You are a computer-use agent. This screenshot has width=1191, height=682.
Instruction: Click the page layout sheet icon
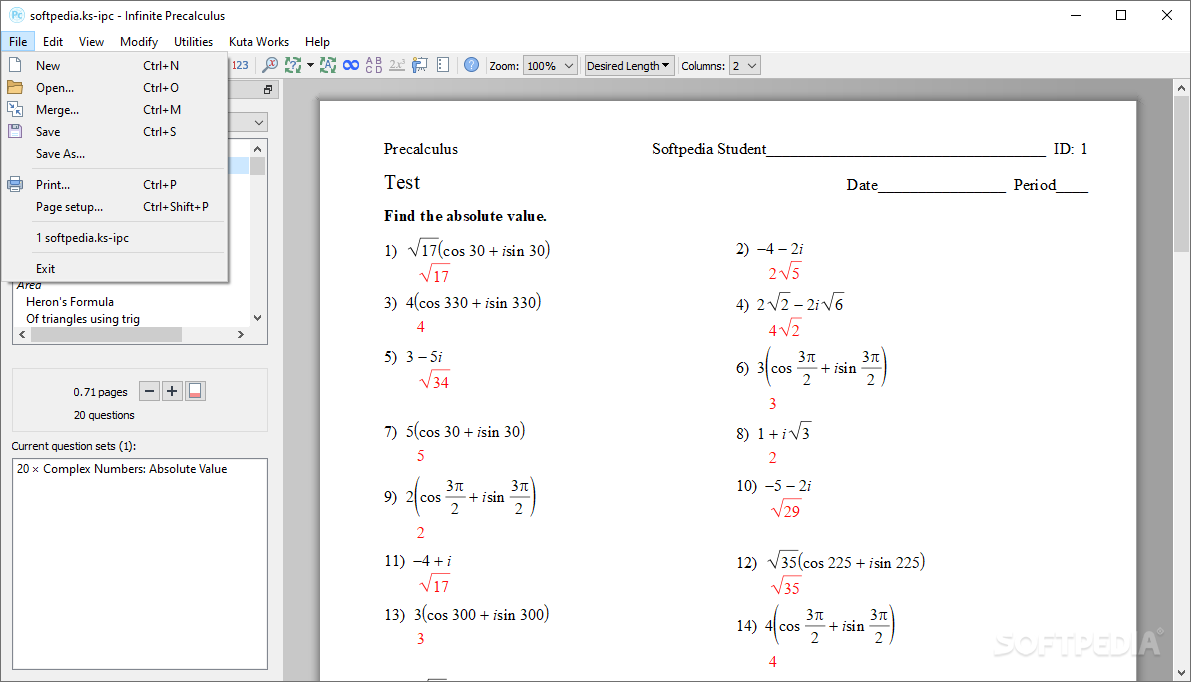(443, 65)
